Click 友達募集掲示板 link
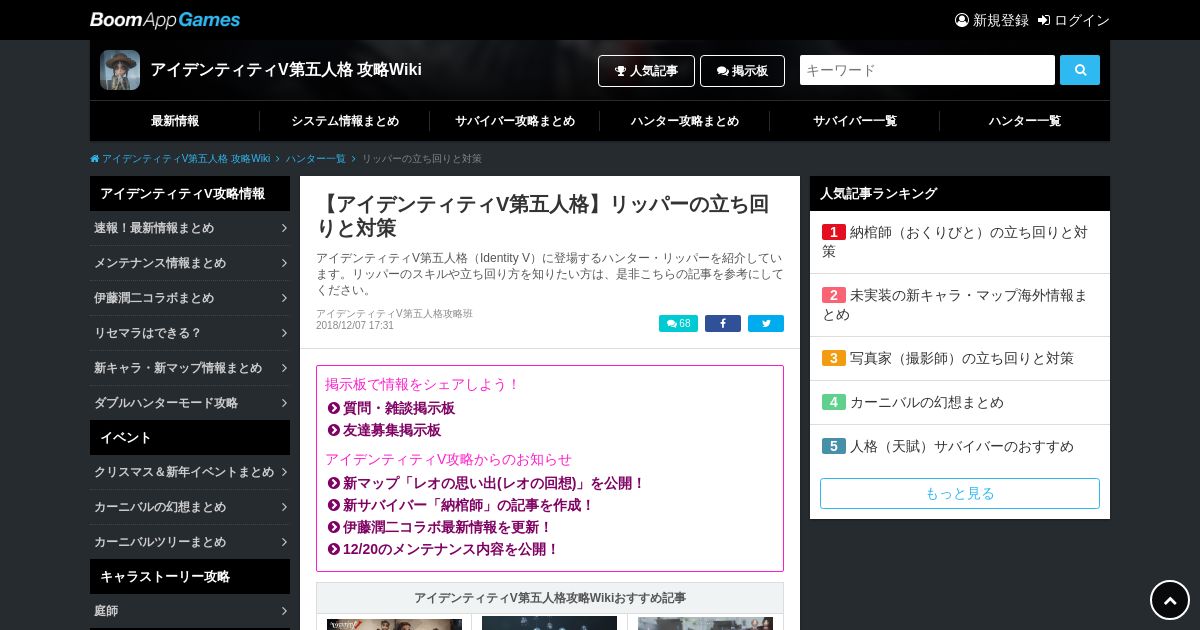The image size is (1200, 630). click(x=392, y=430)
